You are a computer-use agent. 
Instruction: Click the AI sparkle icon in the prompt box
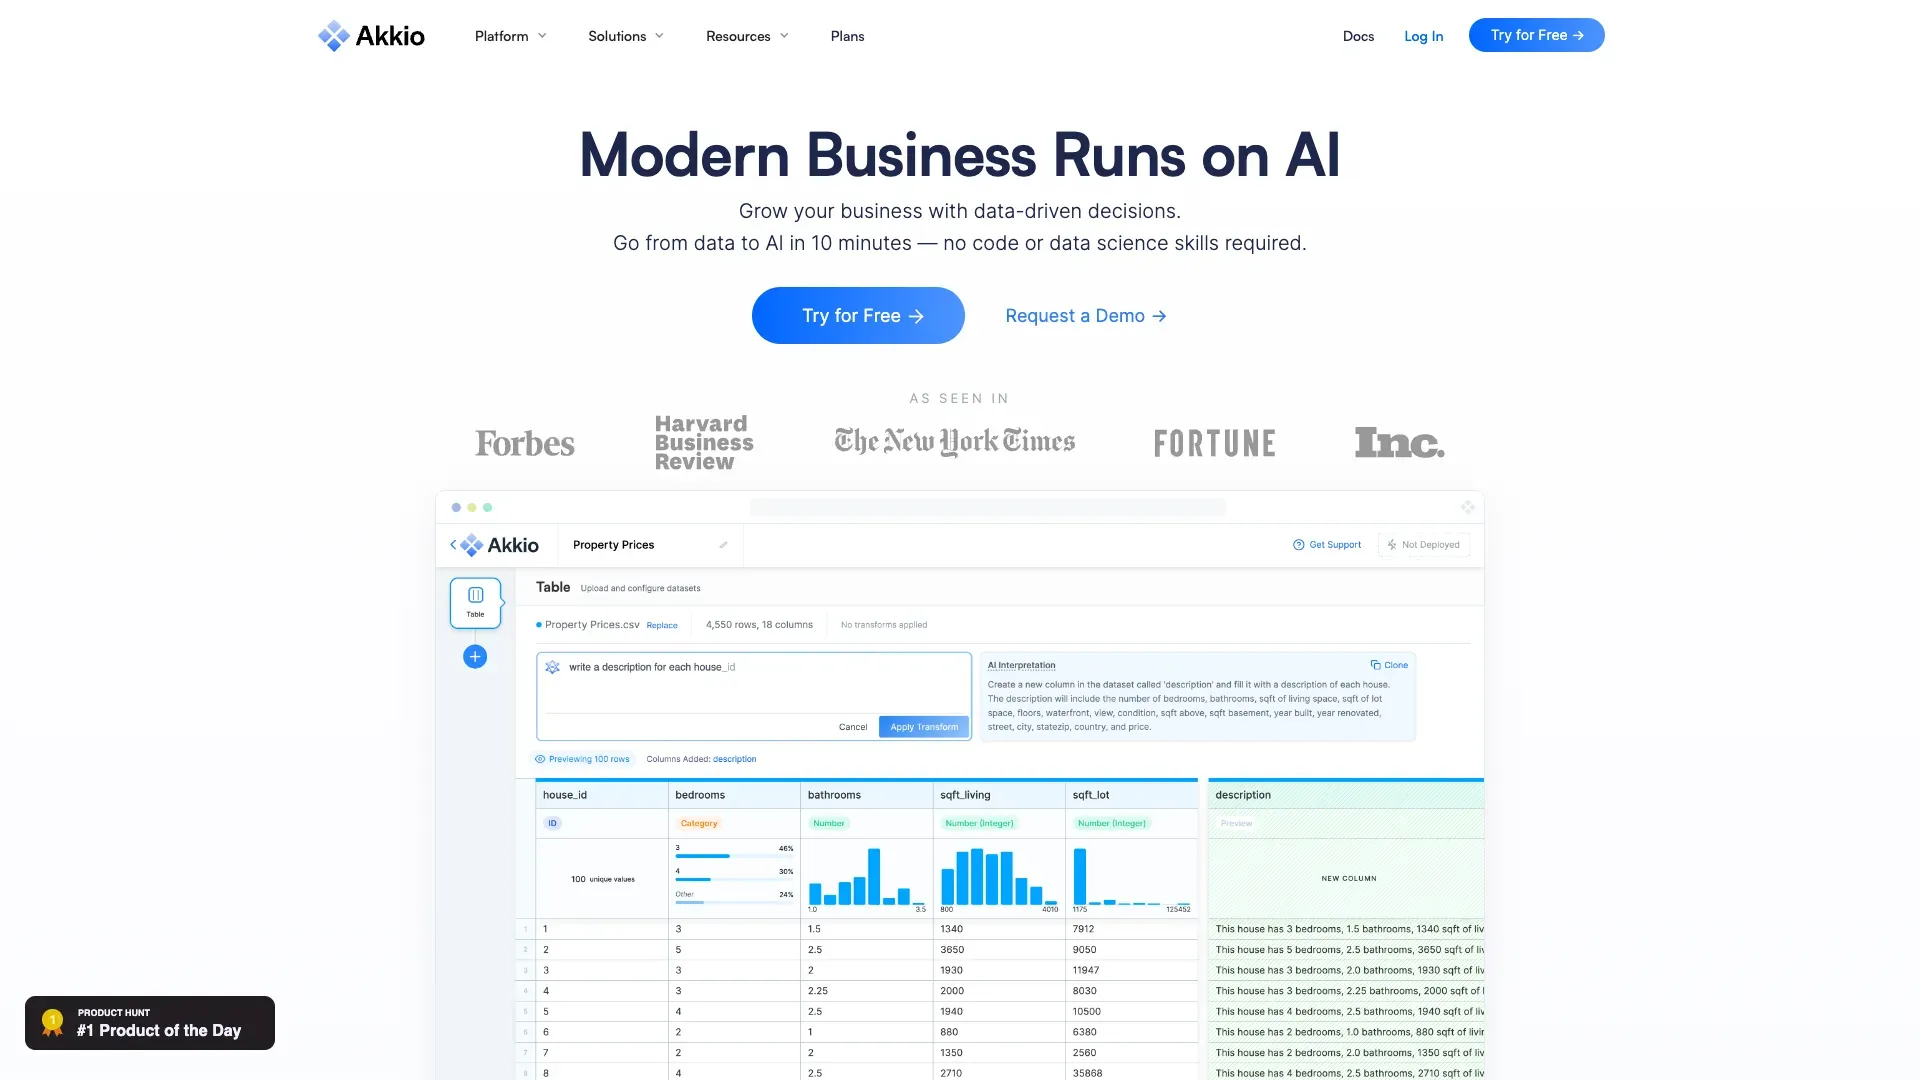[x=552, y=667]
